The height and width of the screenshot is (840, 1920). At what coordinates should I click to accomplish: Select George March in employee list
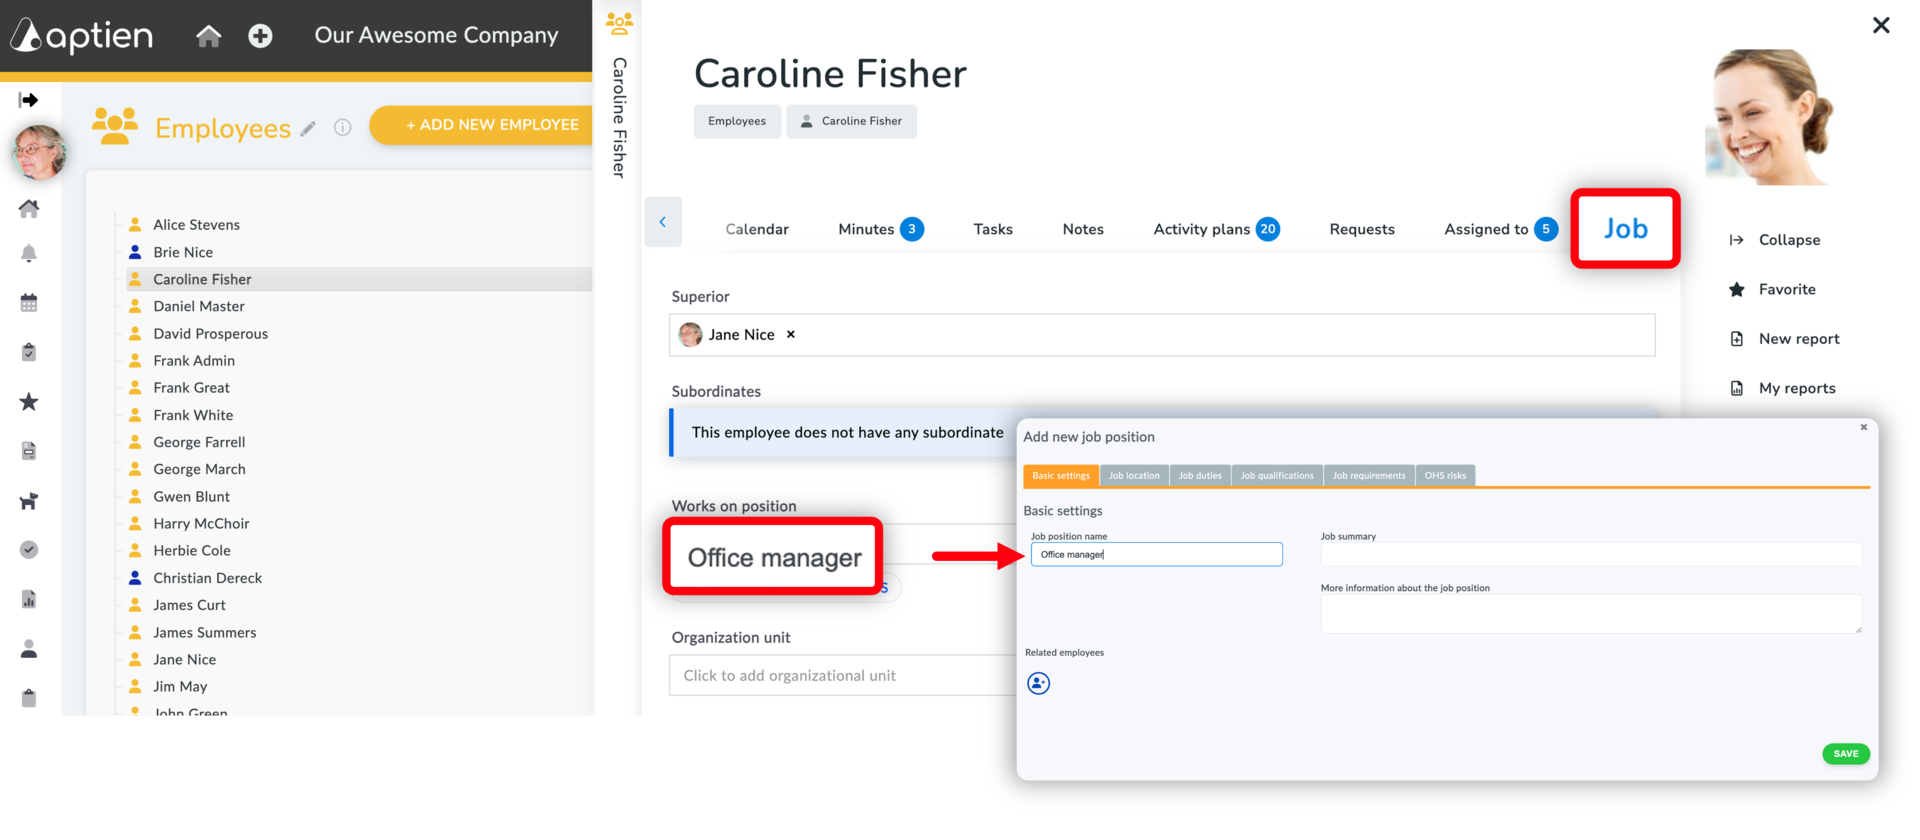pos(199,469)
